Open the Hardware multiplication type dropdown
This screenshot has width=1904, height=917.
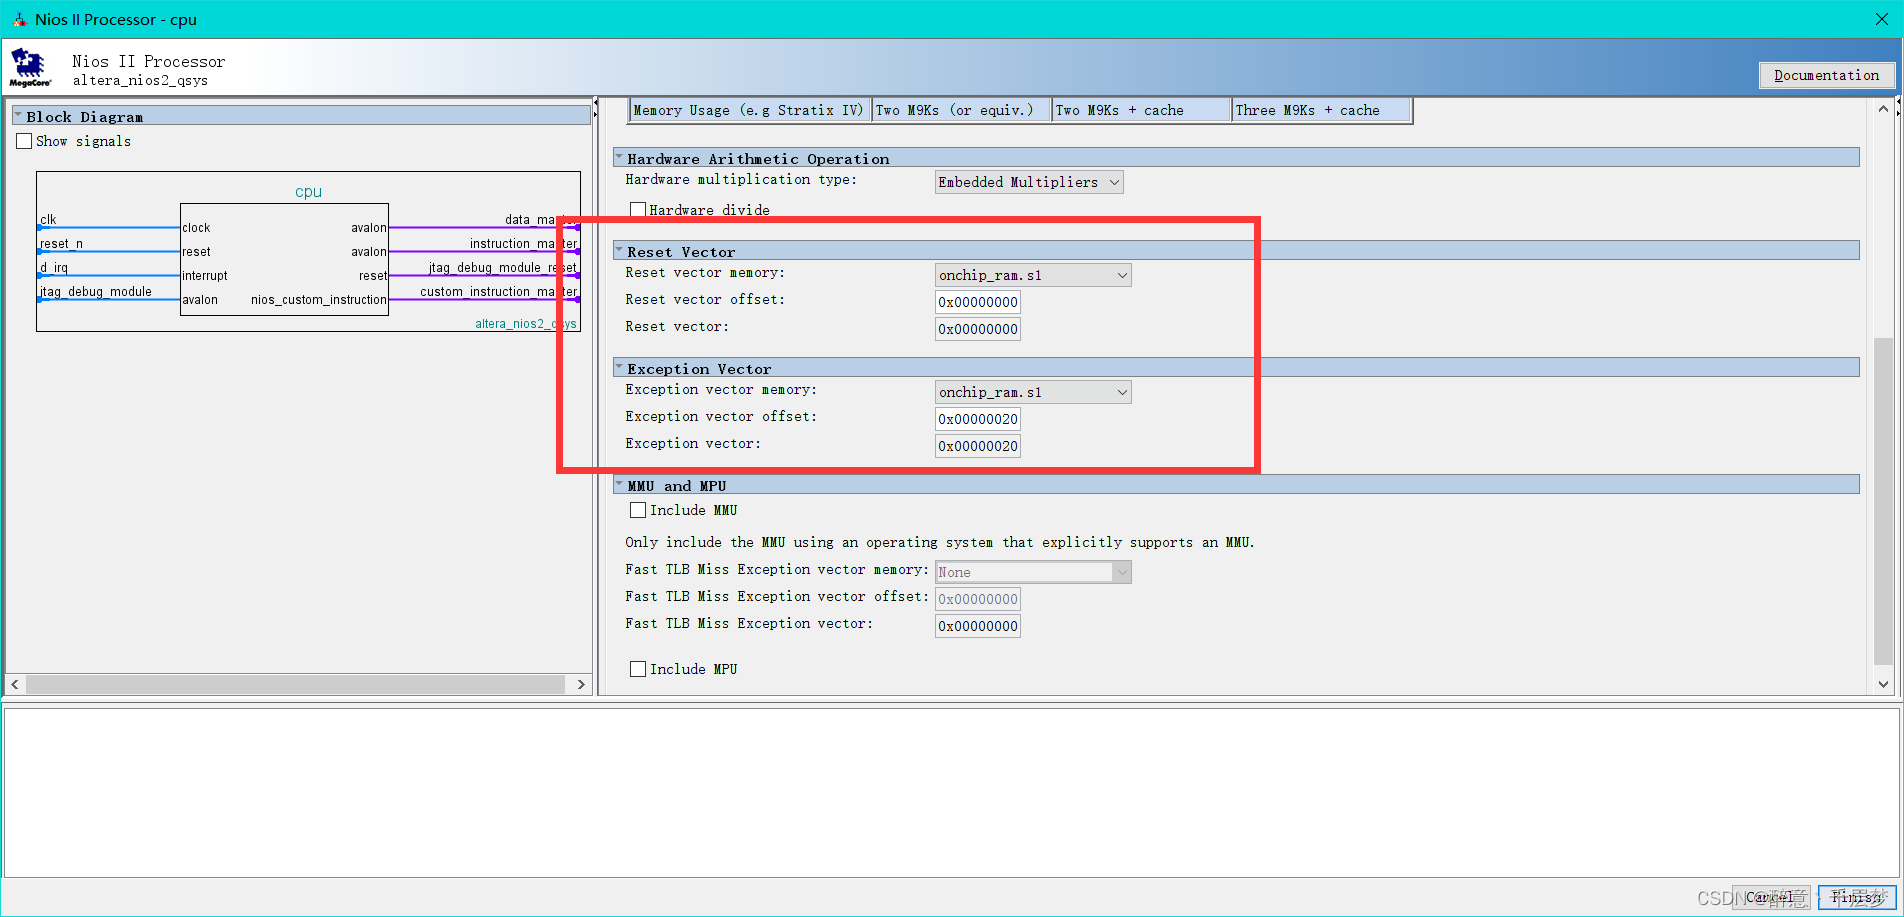[x=1029, y=182]
